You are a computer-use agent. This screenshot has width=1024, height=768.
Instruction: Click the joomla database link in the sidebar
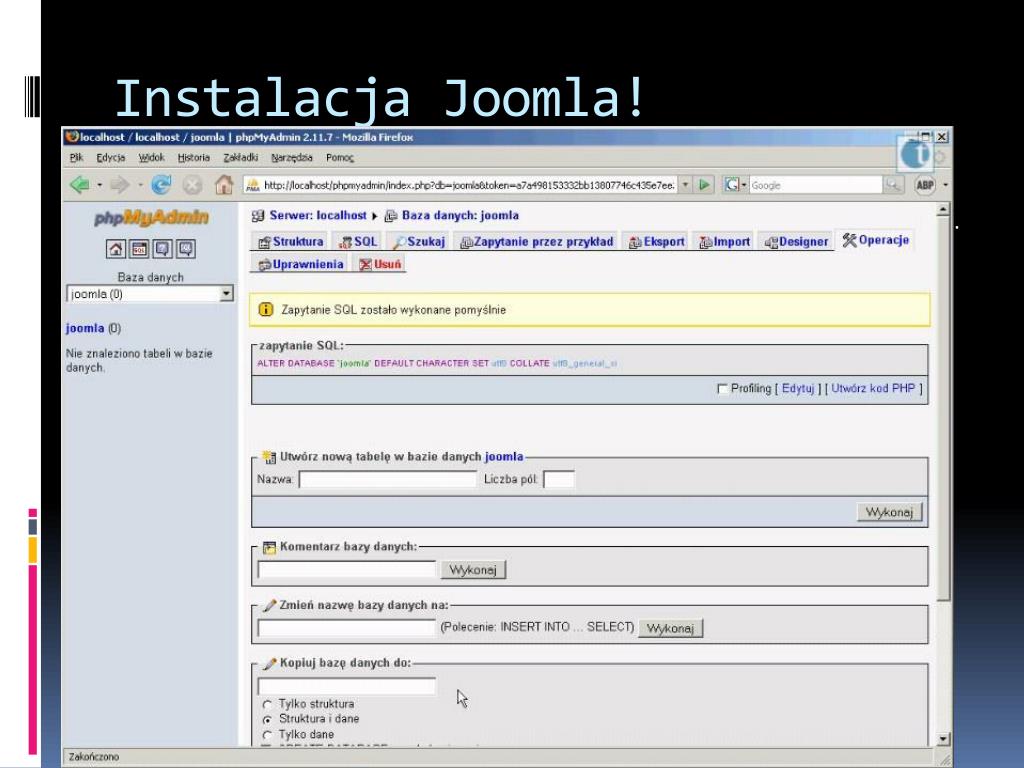85,328
